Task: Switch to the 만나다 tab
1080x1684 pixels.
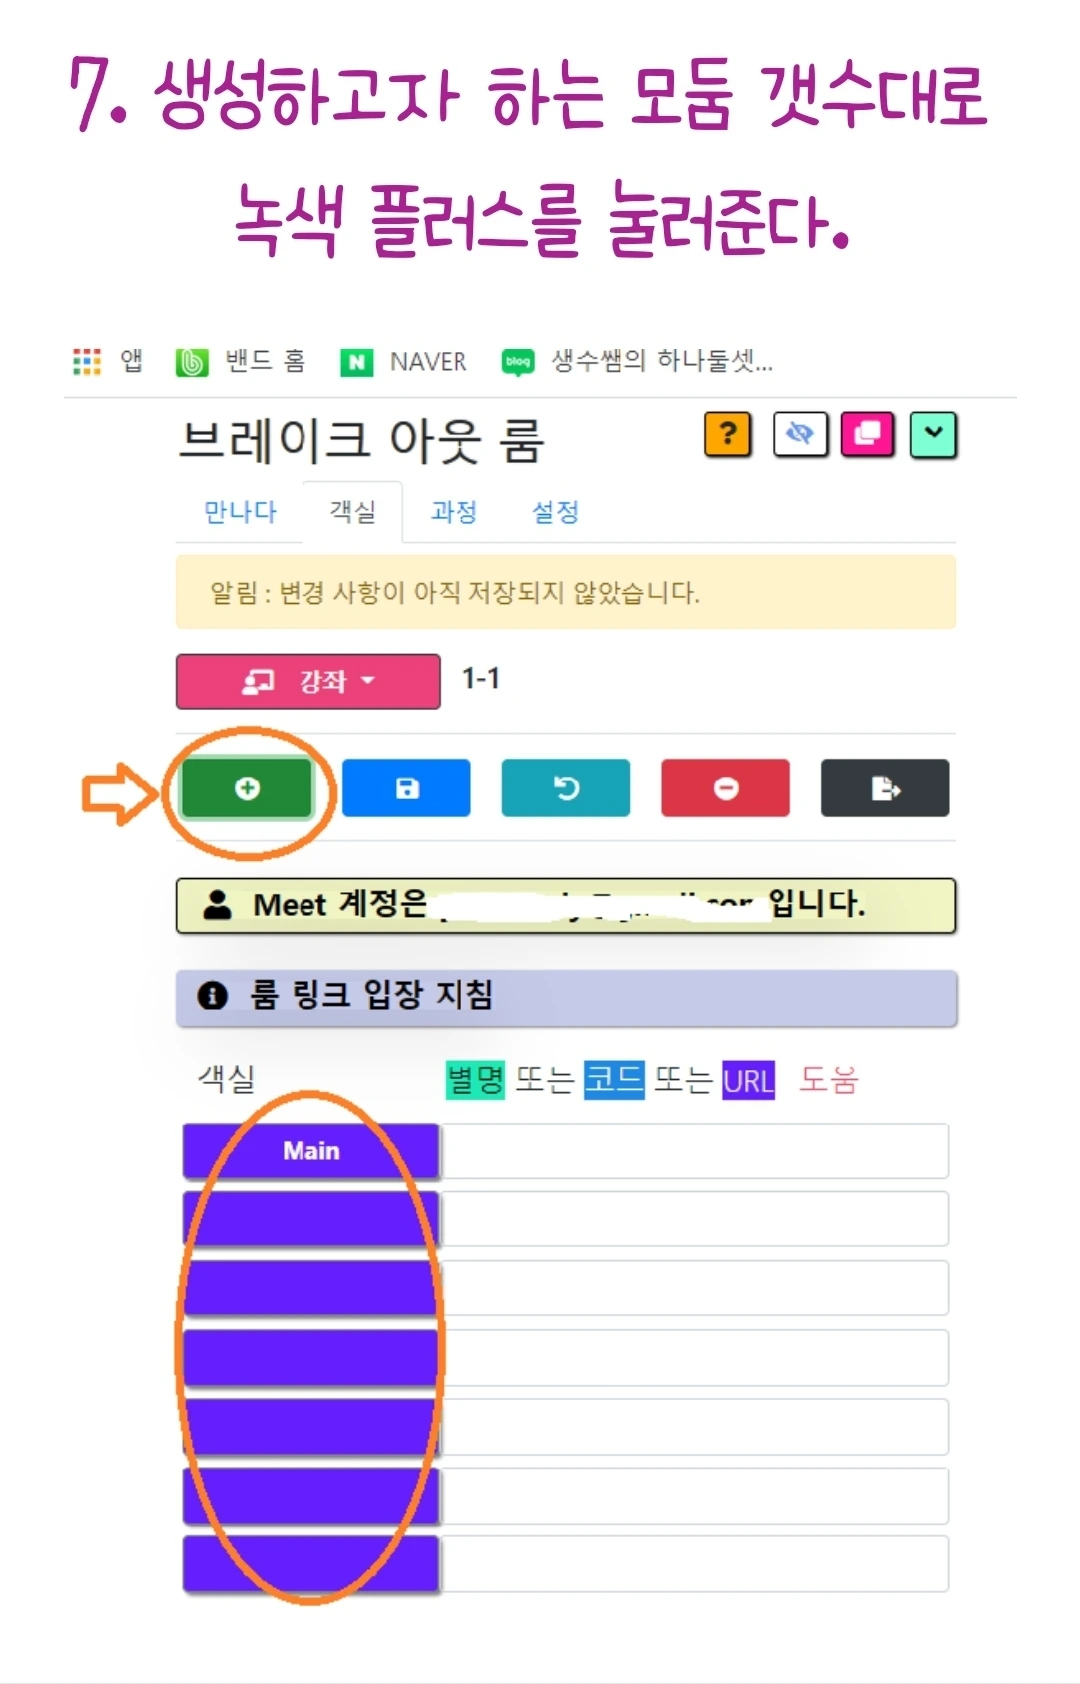Action: coord(240,512)
